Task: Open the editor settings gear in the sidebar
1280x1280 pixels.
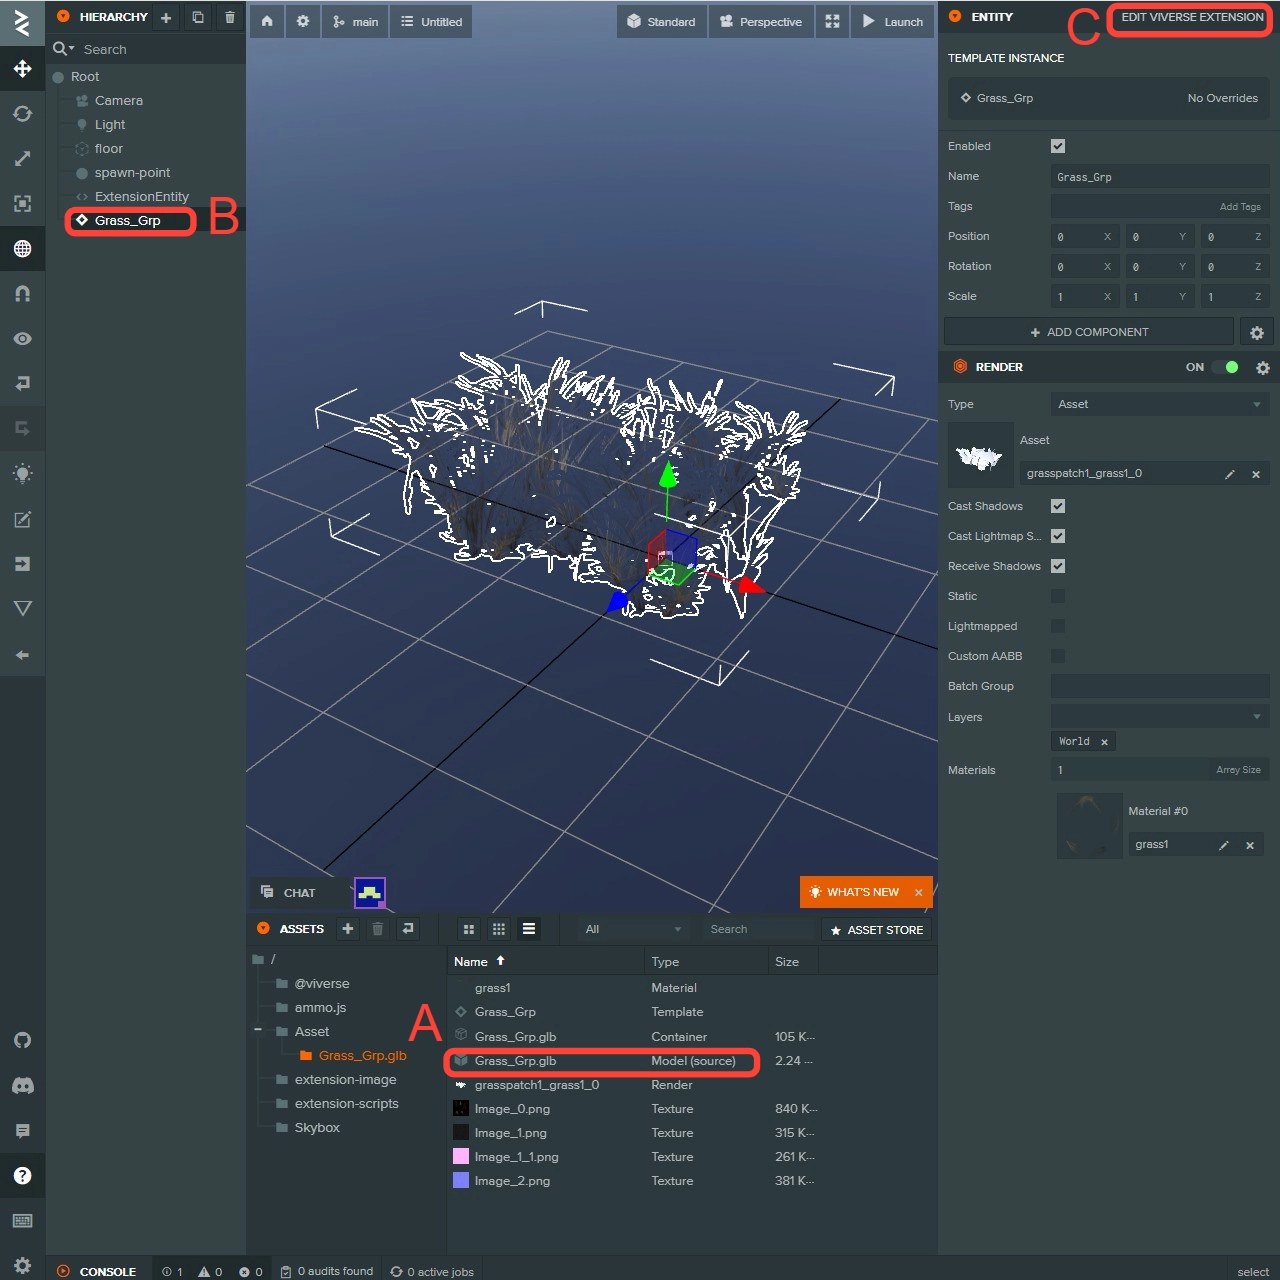Action: coord(22,1265)
